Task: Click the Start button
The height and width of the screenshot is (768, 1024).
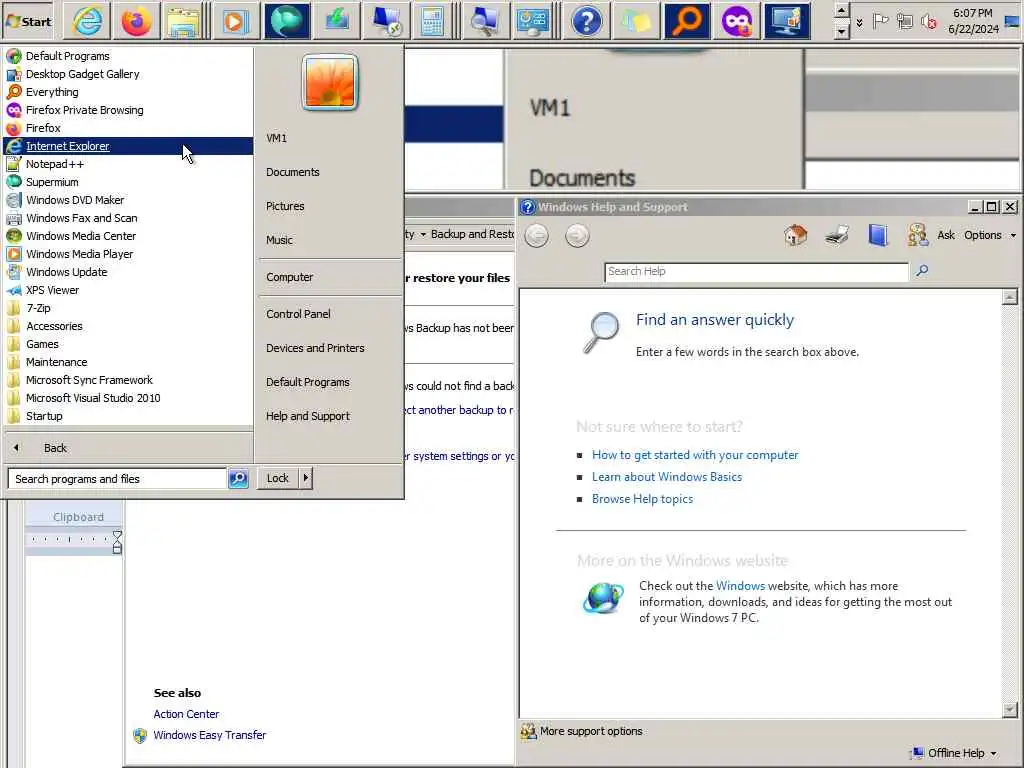Action: (x=29, y=21)
